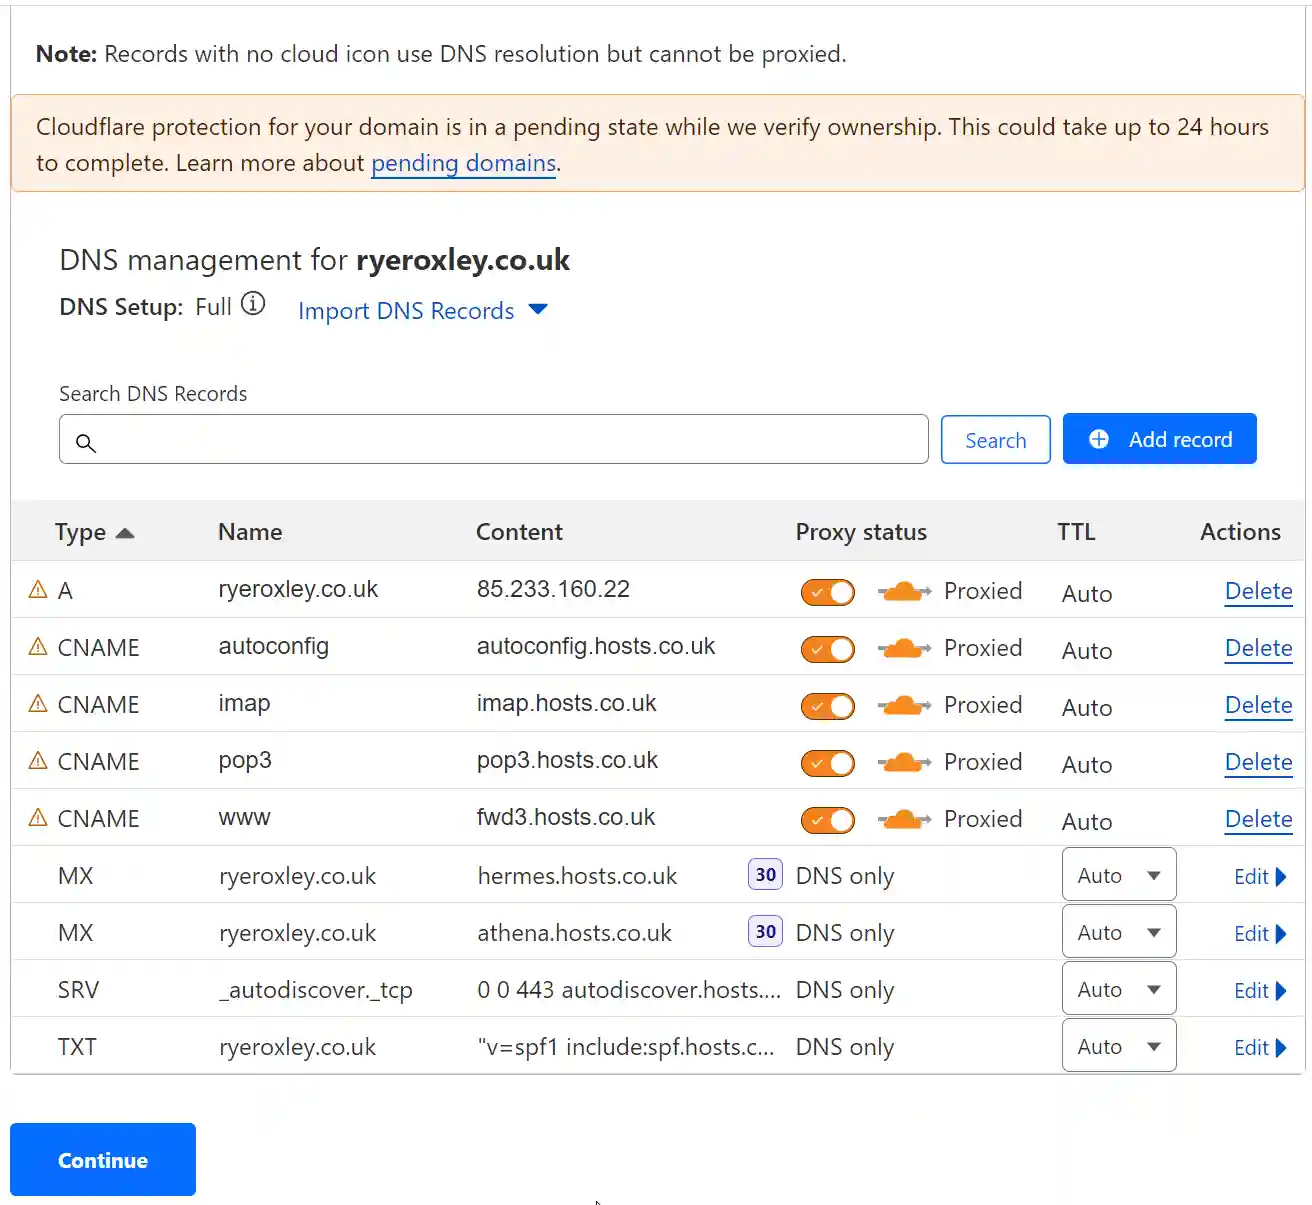
Task: Switch off the proxy toggle on the imap record
Action: tap(827, 705)
